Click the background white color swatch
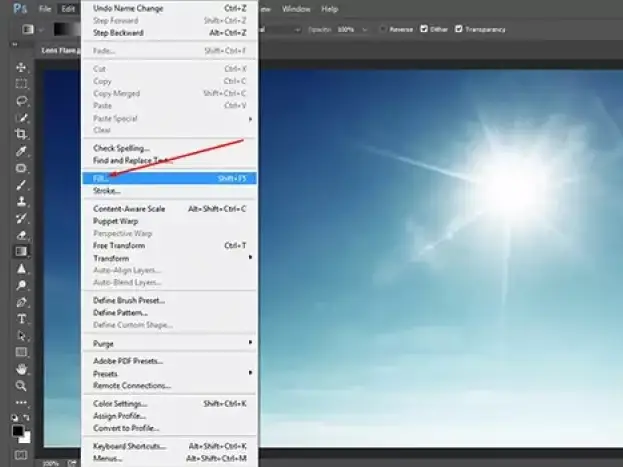This screenshot has height=467, width=623. pyautogui.click(x=26, y=439)
